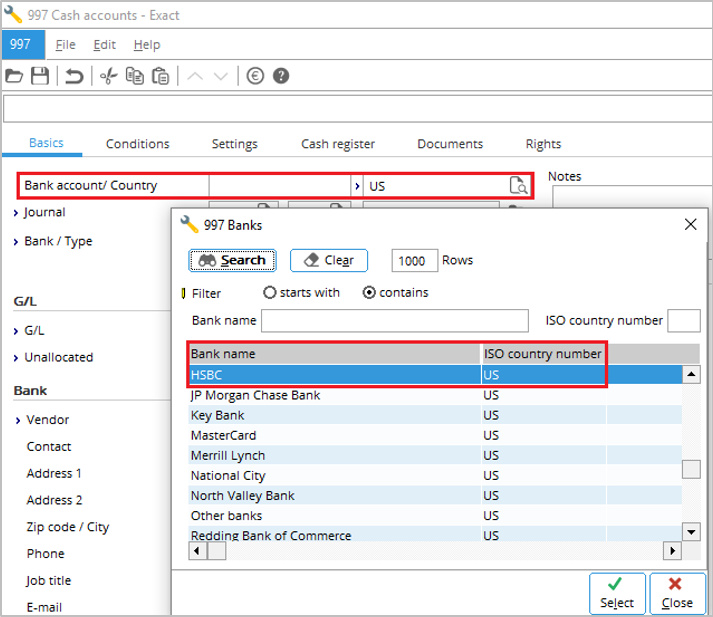Click the Paste clipboard icon

160,76
